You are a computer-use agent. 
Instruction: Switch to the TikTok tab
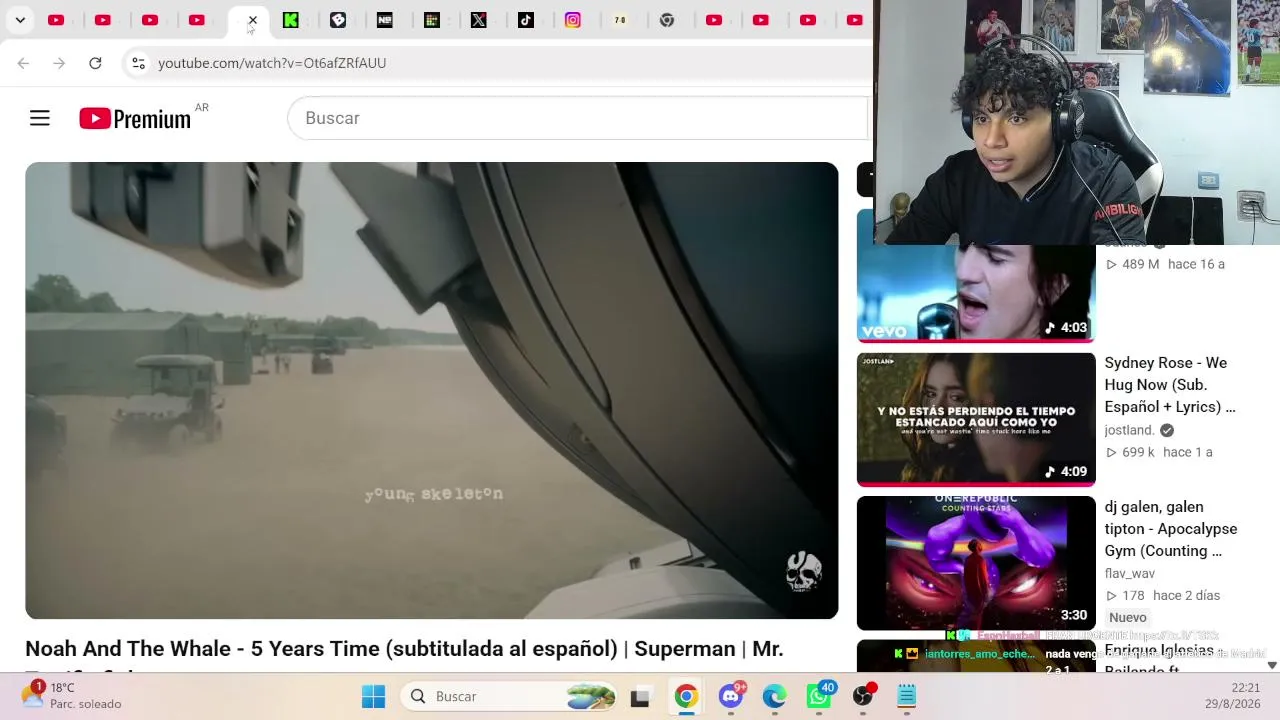click(x=526, y=20)
